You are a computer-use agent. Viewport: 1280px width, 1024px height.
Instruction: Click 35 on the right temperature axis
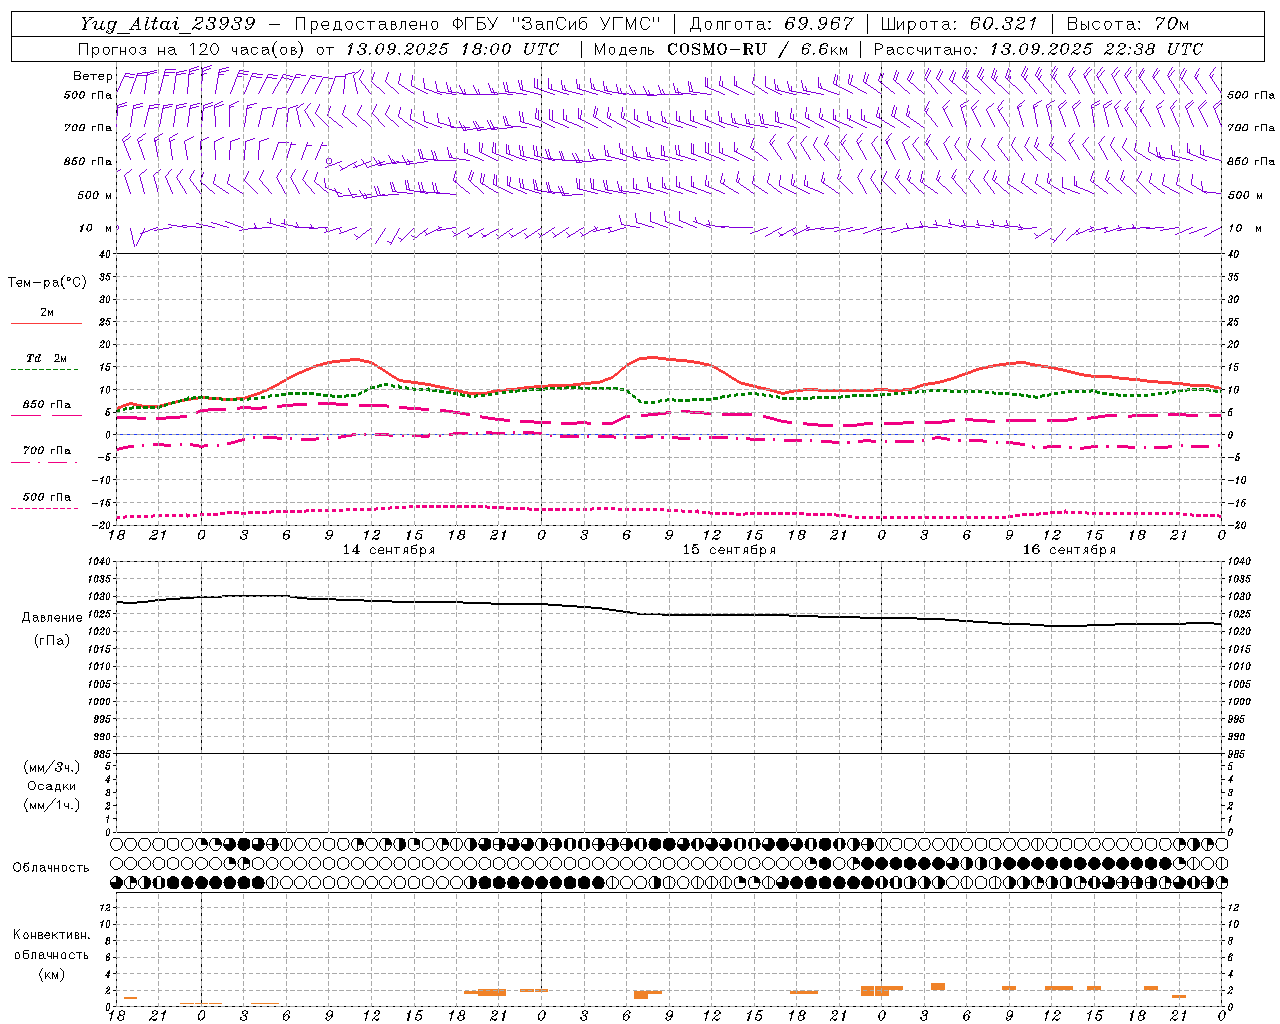(x=1233, y=277)
